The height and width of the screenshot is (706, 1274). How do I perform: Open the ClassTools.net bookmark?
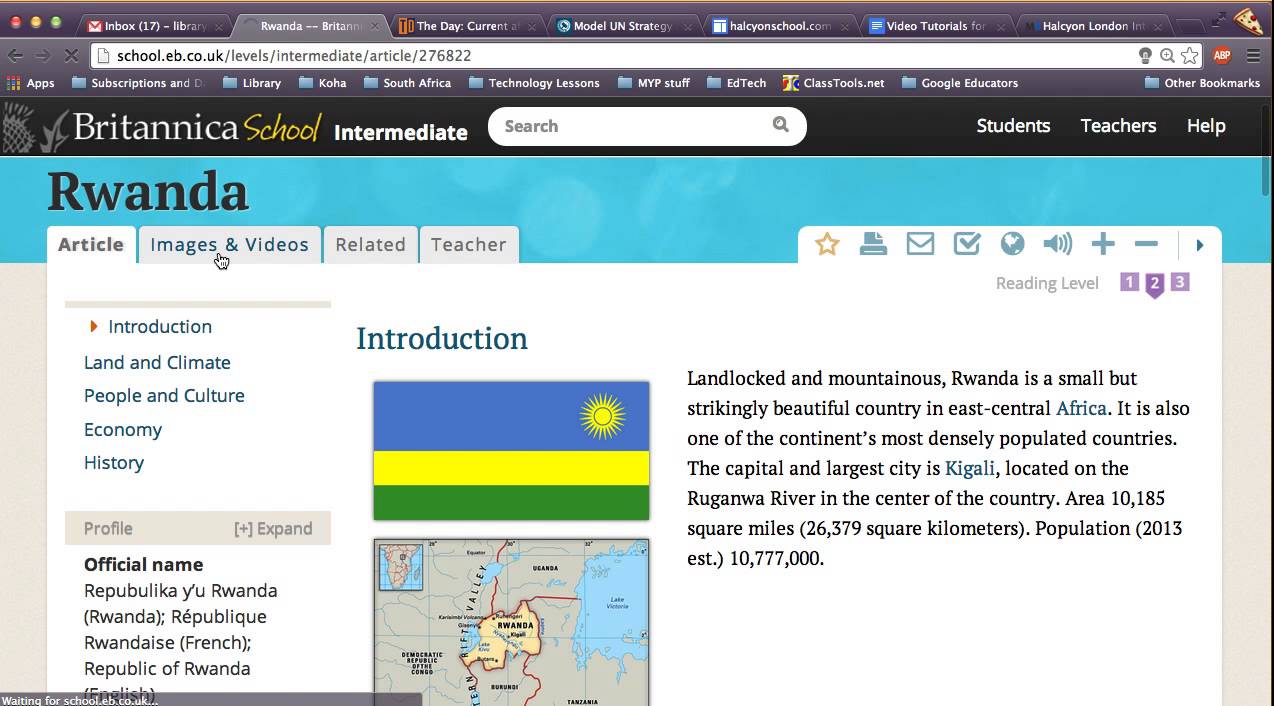834,83
